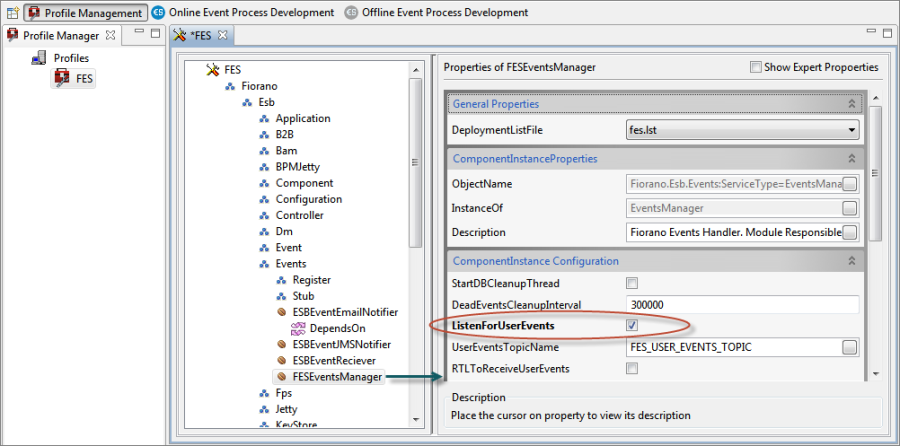Select the Esb node icon

[x=247, y=103]
